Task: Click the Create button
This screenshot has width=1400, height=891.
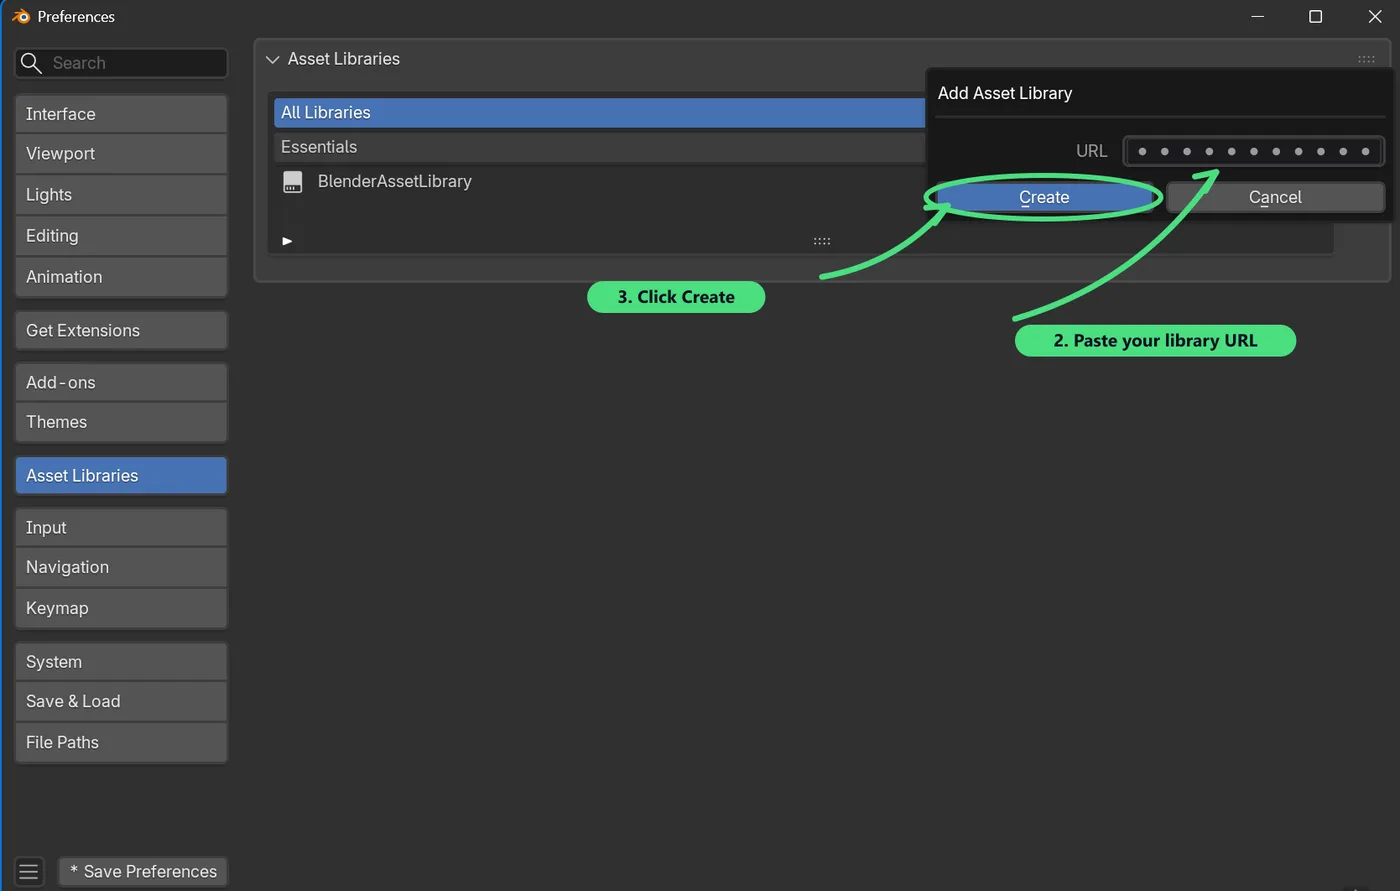Action: pyautogui.click(x=1044, y=197)
